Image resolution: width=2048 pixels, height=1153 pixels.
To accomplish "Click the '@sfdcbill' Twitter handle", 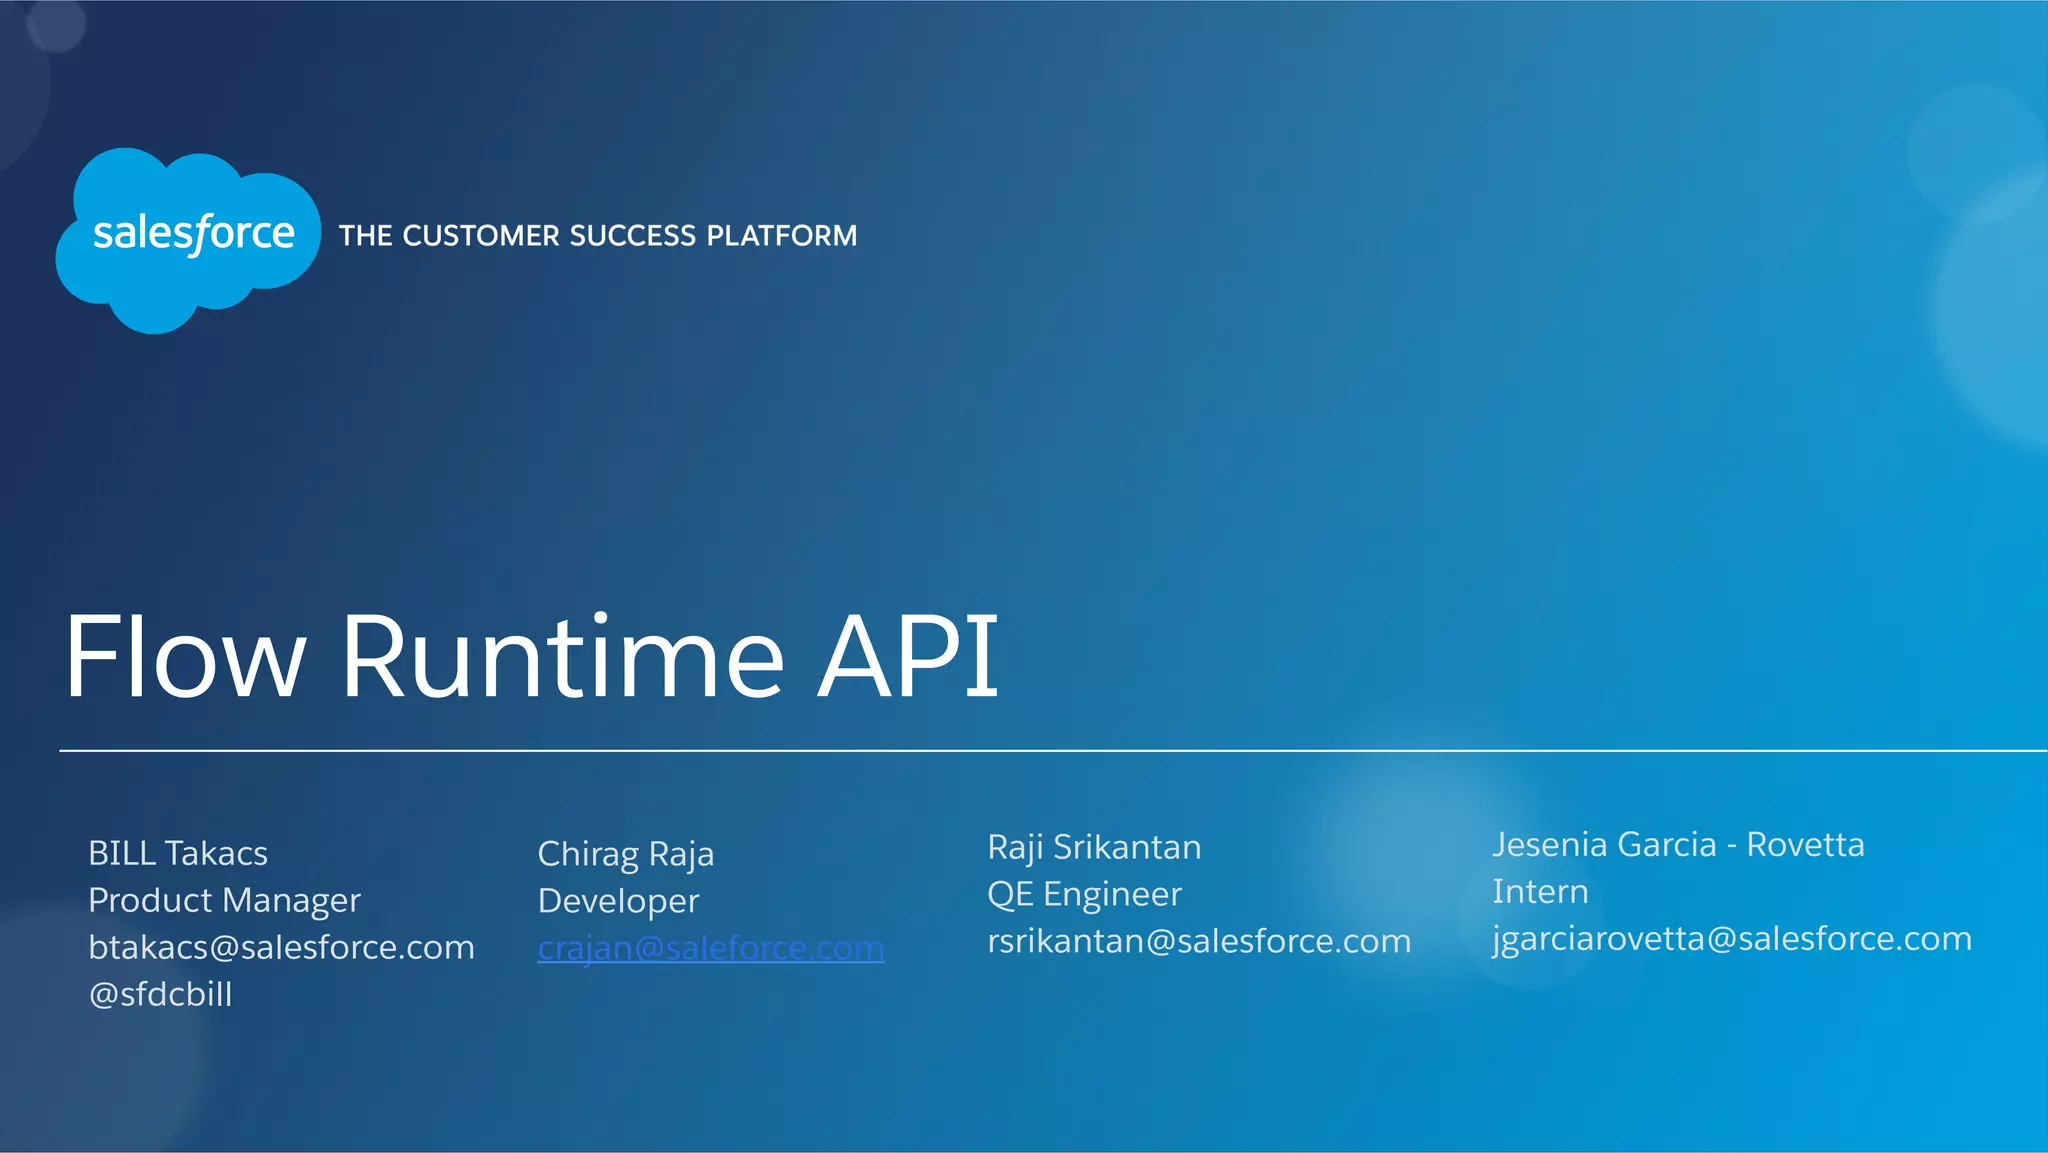I will 160,994.
